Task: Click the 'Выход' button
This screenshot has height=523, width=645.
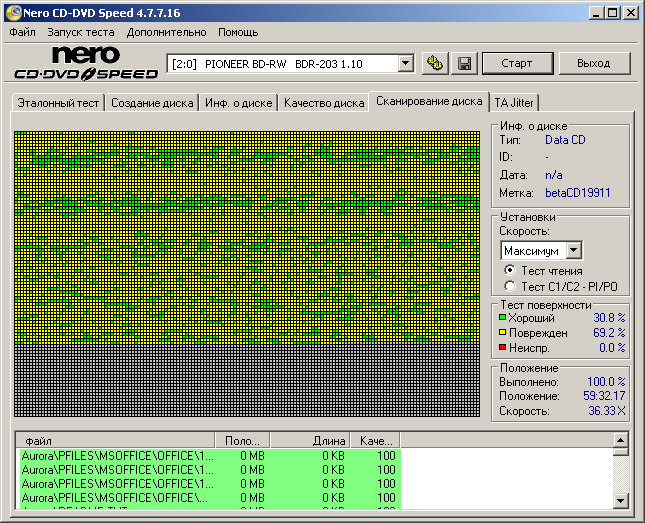Action: (593, 63)
